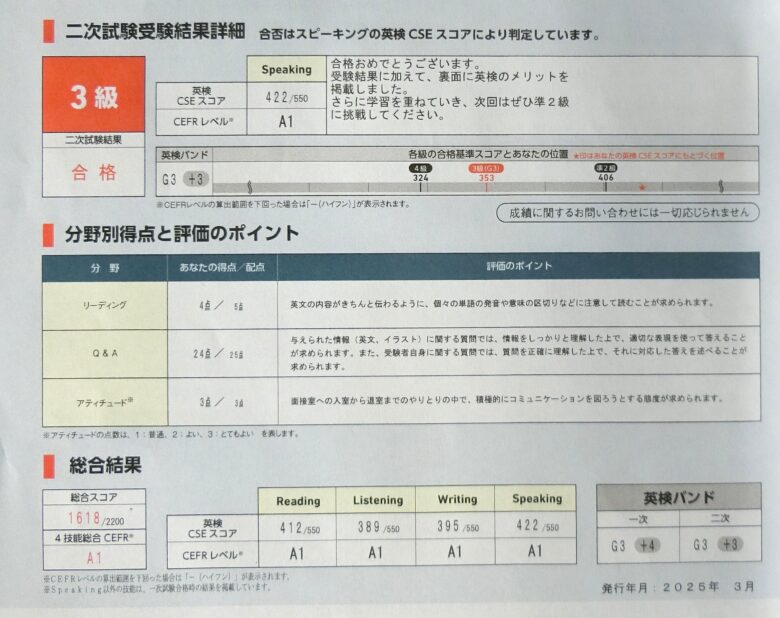The width and height of the screenshot is (780, 618).
Task: Click the Writing score 395
Action: [451, 526]
